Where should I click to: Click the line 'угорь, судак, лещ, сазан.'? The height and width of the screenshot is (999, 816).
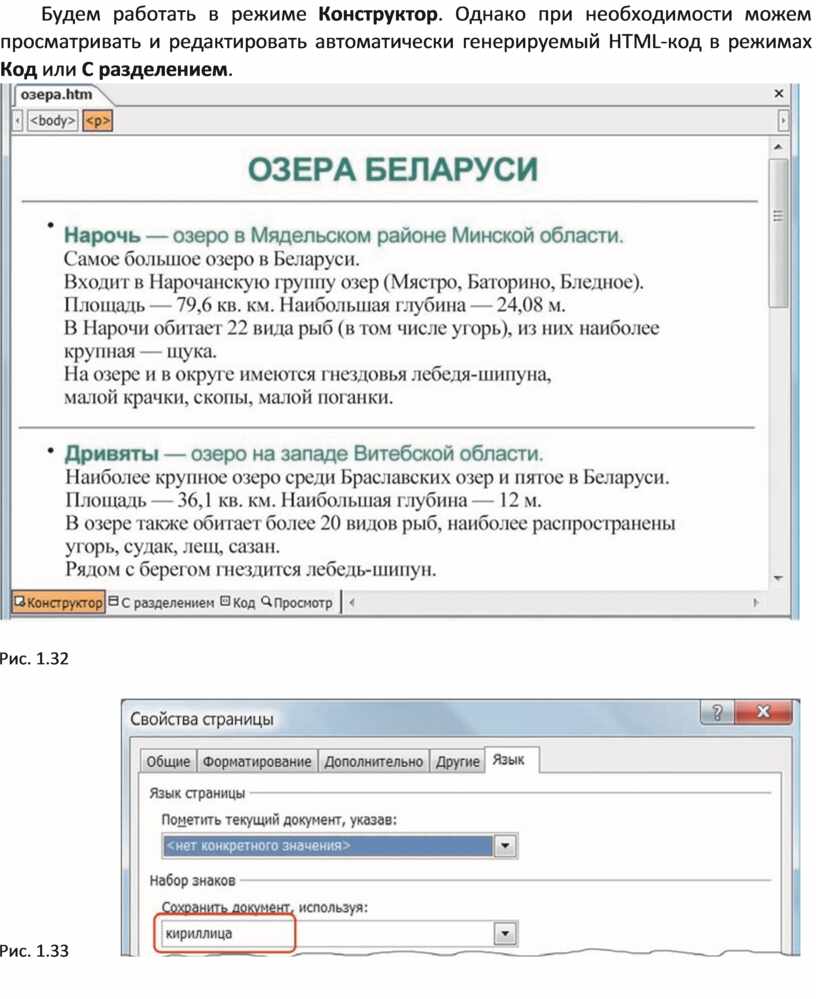click(x=172, y=546)
